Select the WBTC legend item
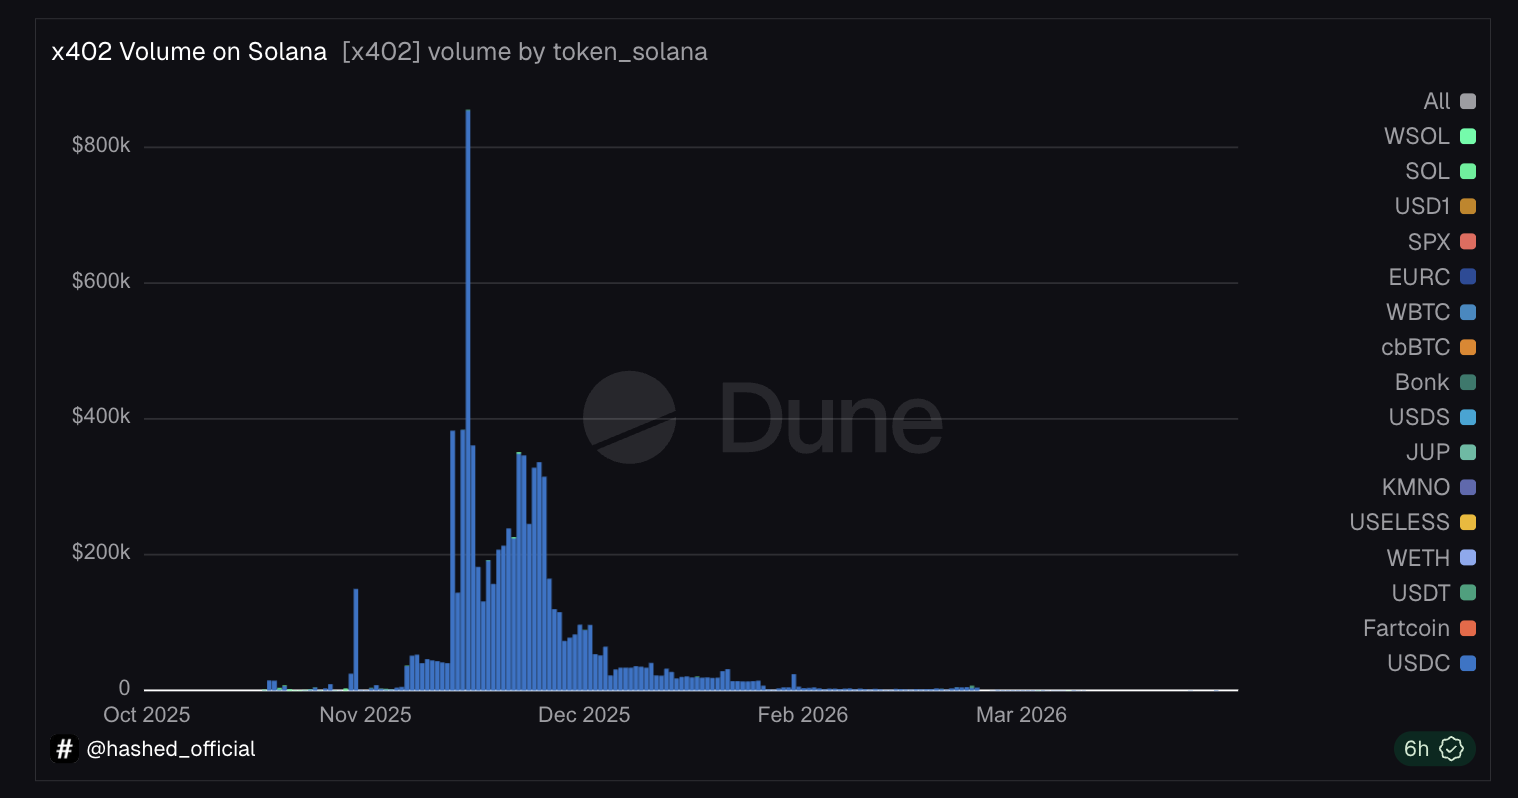The width and height of the screenshot is (1518, 798). tap(1431, 312)
